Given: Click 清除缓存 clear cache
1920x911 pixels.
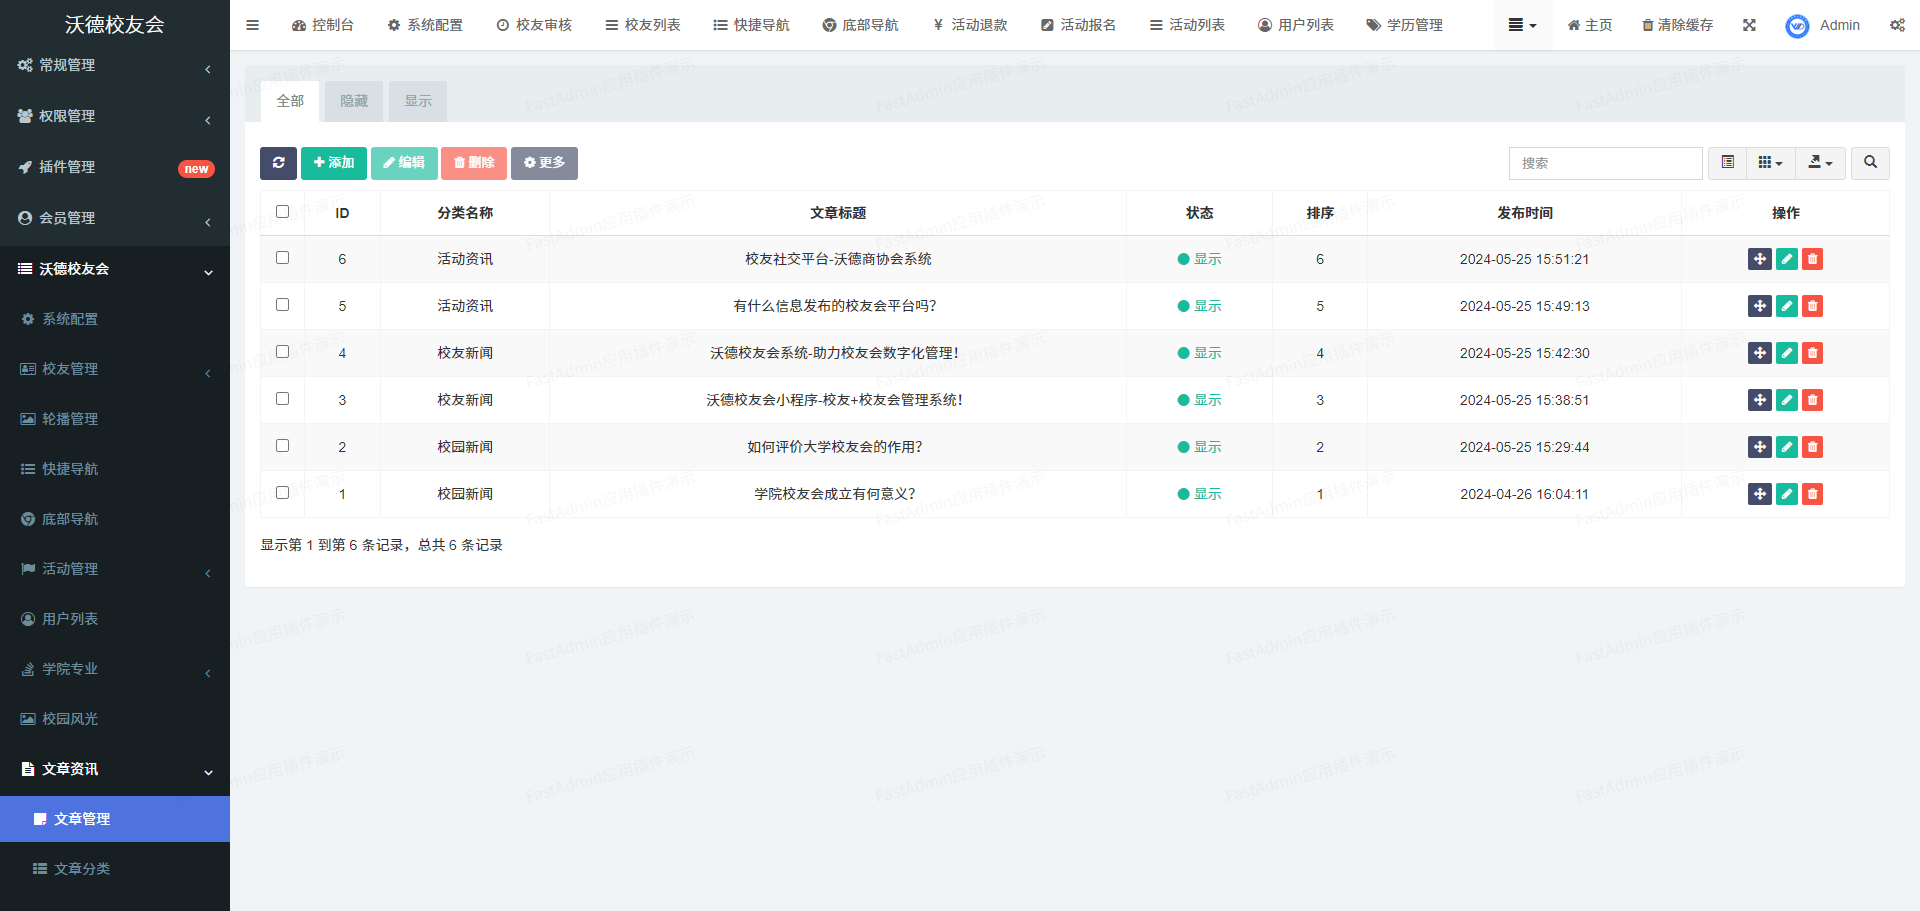Looking at the screenshot, I should click(x=1677, y=25).
